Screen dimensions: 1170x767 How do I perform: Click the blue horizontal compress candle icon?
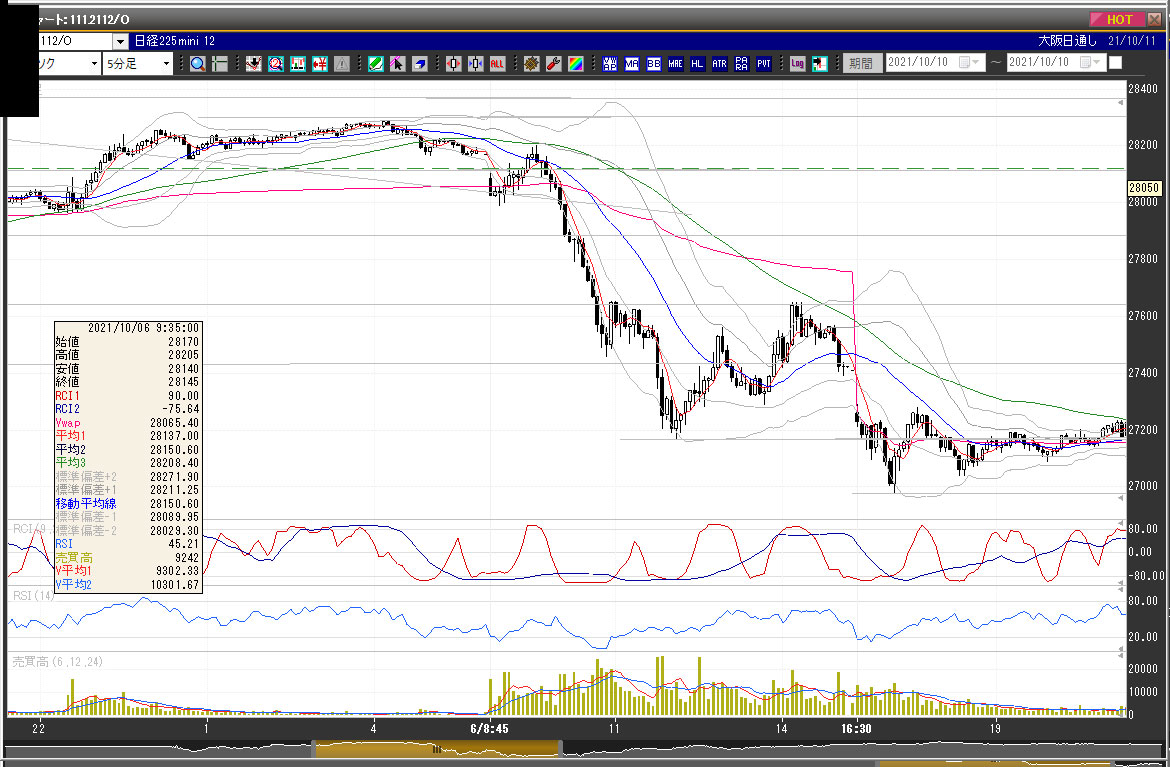[475, 64]
